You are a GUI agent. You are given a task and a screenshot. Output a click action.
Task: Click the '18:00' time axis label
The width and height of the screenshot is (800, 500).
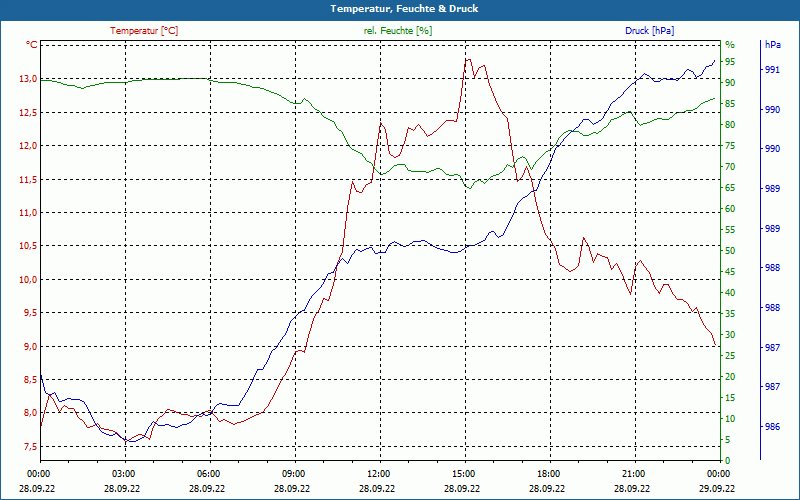(x=547, y=473)
